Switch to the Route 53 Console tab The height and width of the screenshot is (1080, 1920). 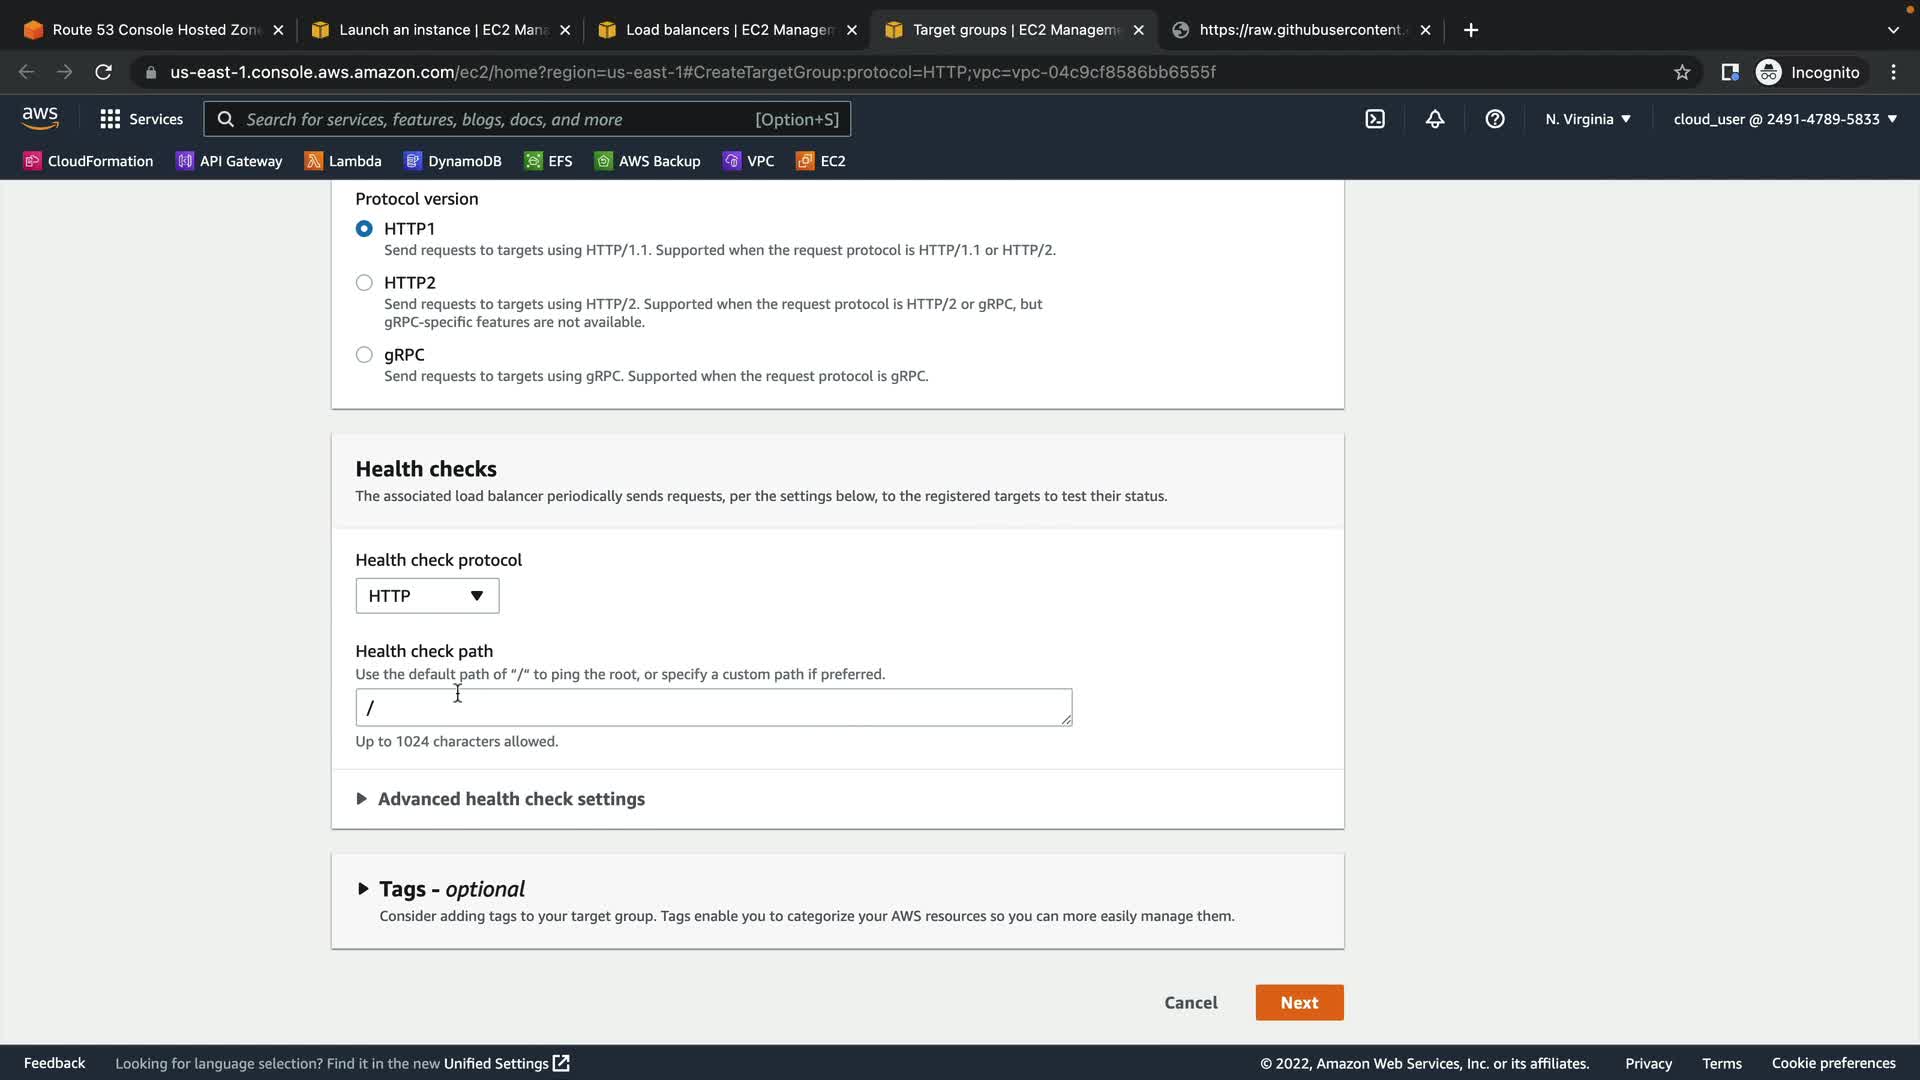coord(155,30)
